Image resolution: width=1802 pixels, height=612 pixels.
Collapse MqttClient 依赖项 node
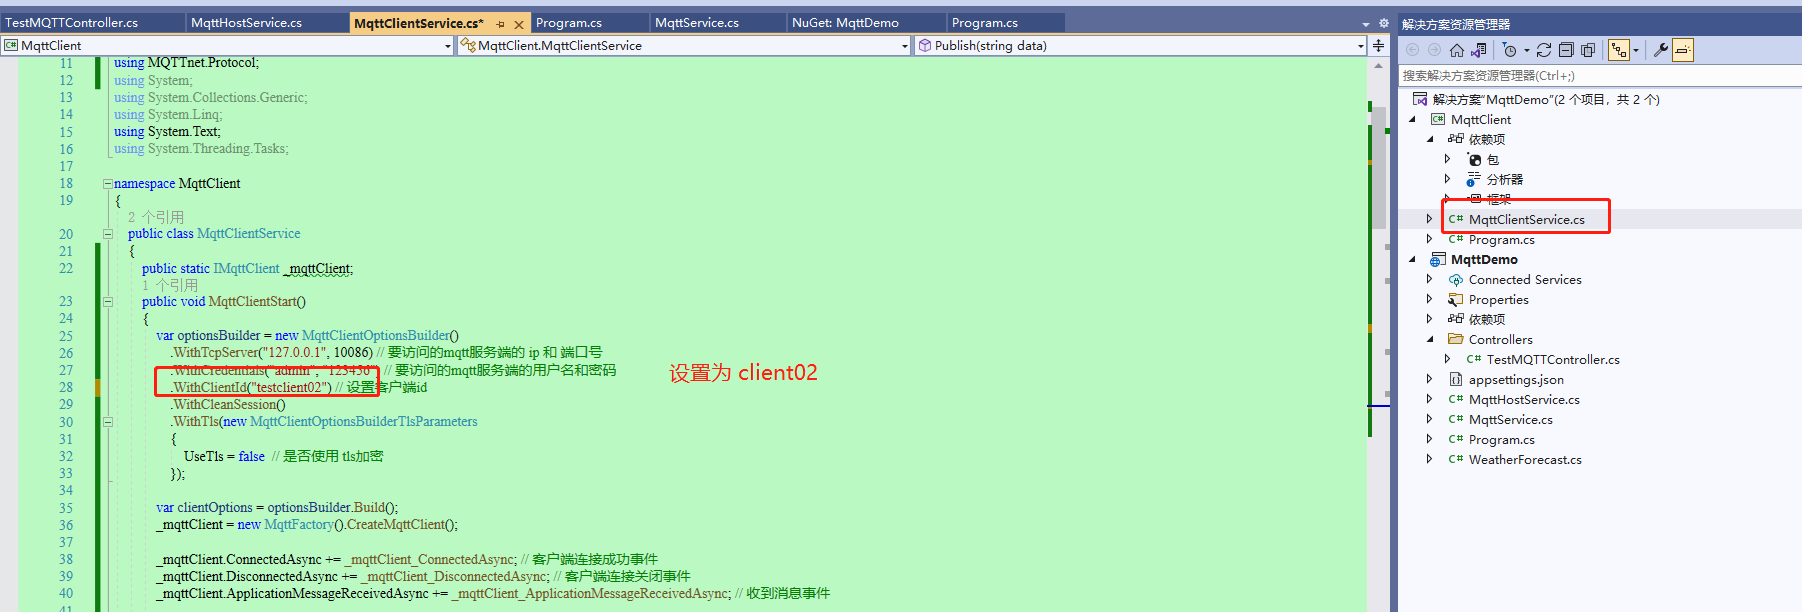[1430, 139]
